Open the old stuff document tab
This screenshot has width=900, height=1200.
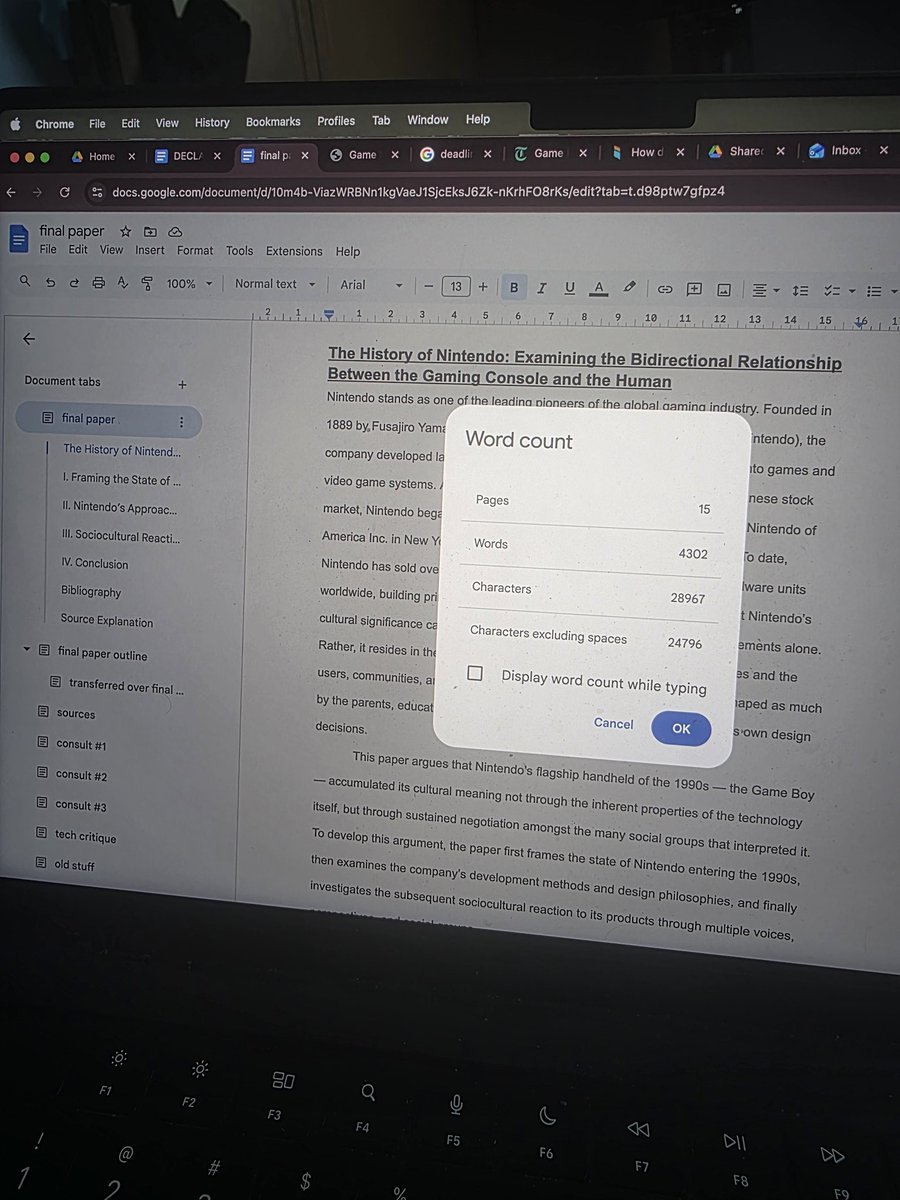[74, 865]
